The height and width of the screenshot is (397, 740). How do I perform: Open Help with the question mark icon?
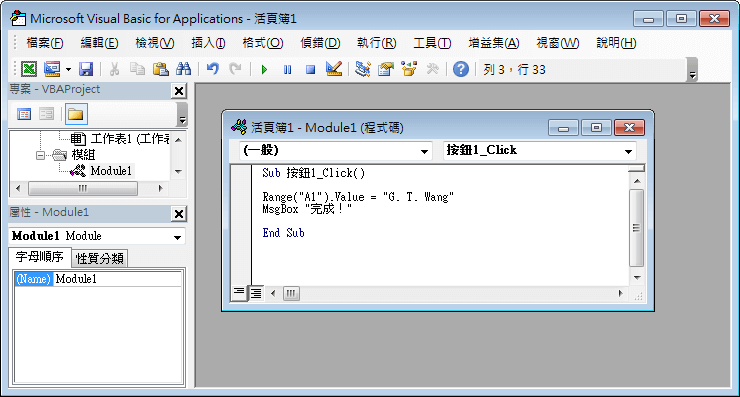pyautogui.click(x=461, y=69)
